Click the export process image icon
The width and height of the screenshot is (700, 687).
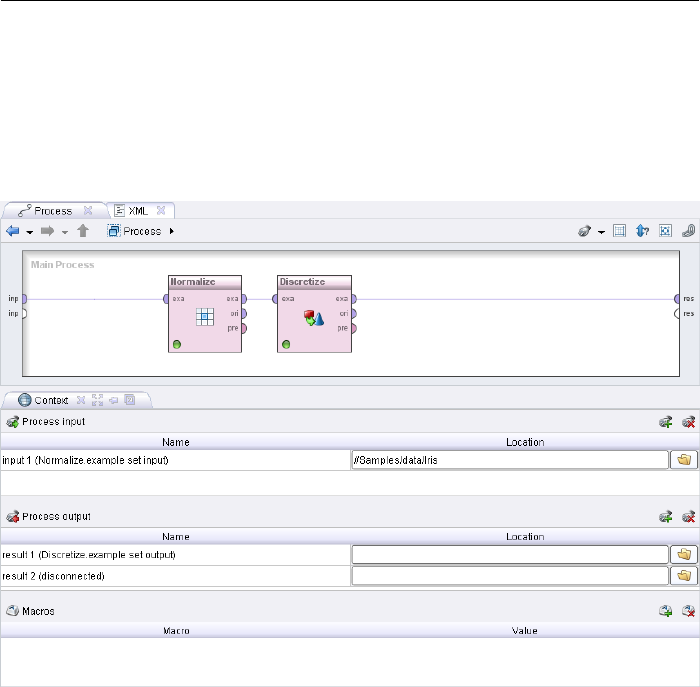coord(688,231)
